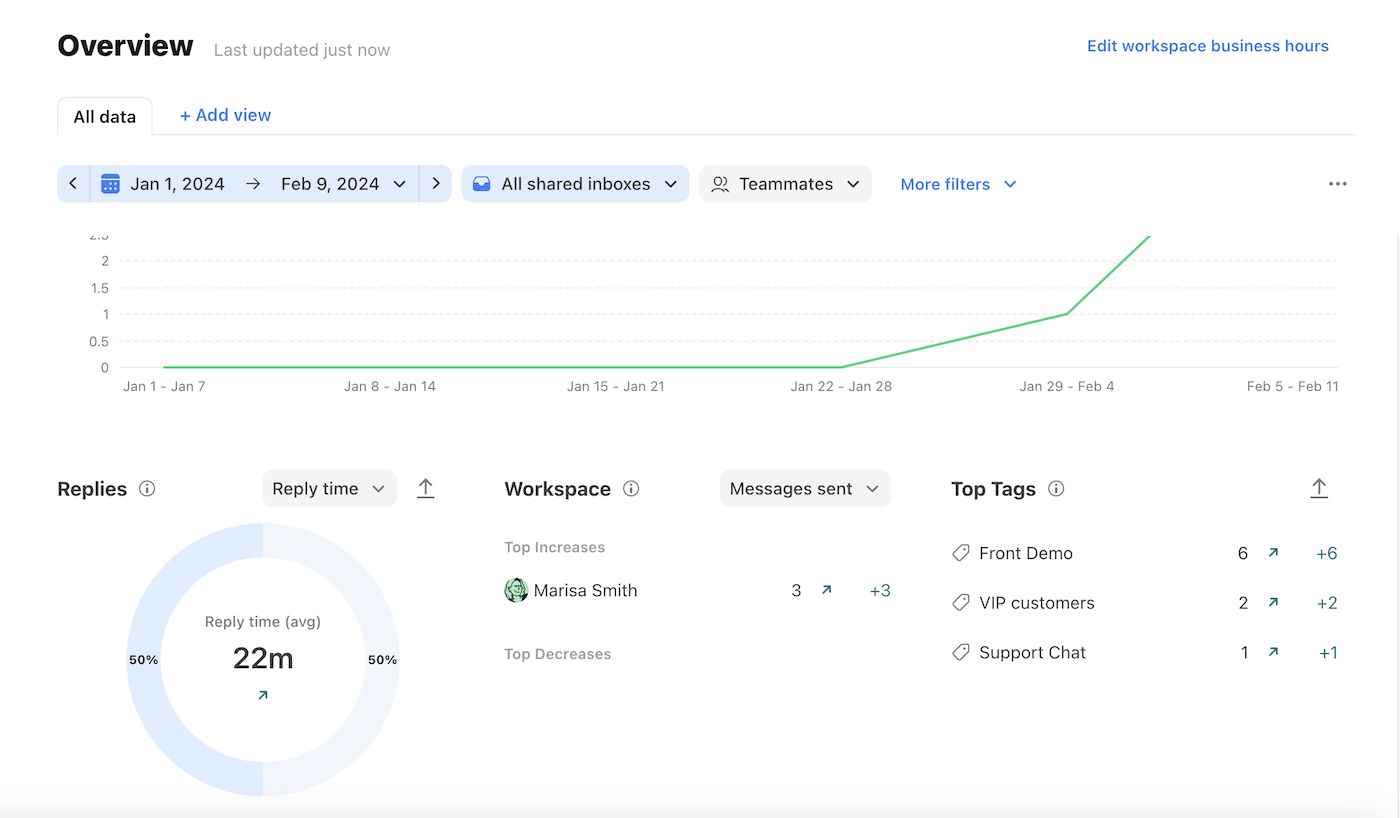1400x818 pixels.
Task: Click the export icon in Top Tags panel
Action: pos(1319,488)
